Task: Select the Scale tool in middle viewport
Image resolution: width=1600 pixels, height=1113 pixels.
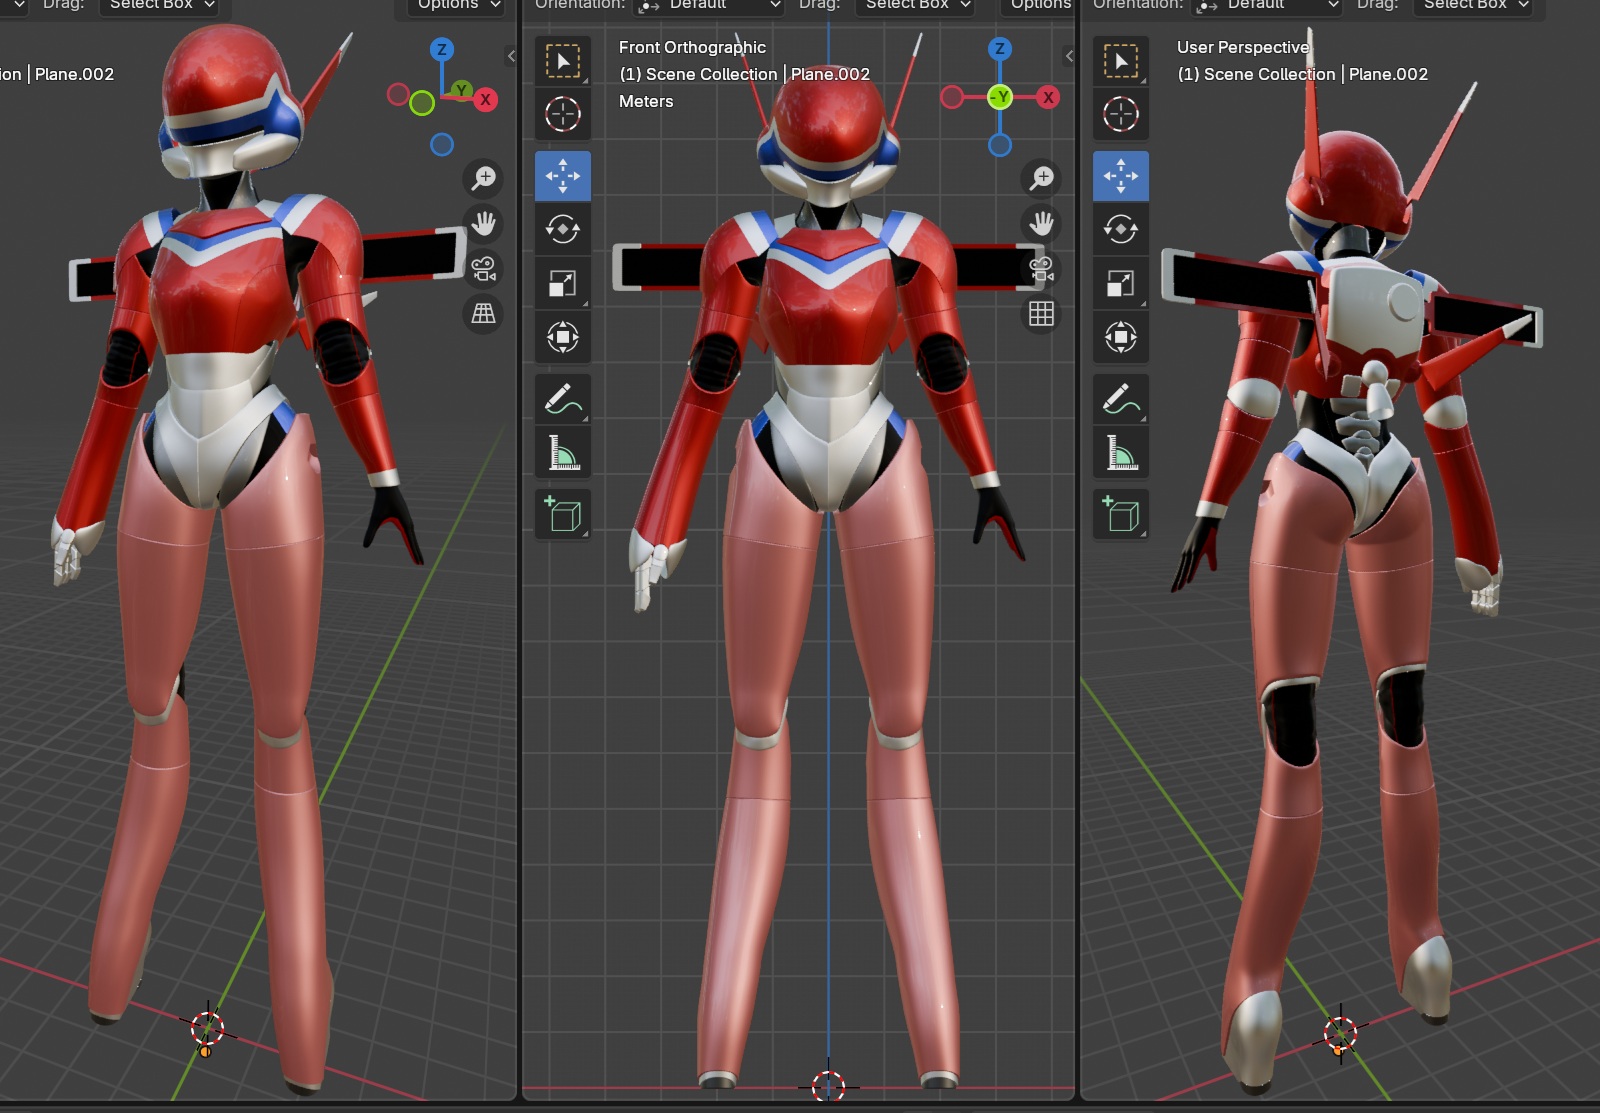Action: [563, 283]
